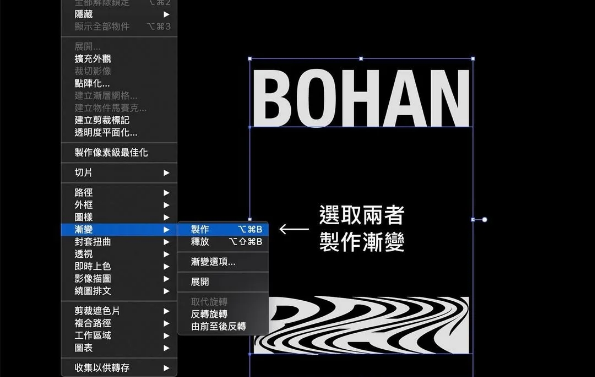Click the BOHAN text object

click(x=361, y=98)
